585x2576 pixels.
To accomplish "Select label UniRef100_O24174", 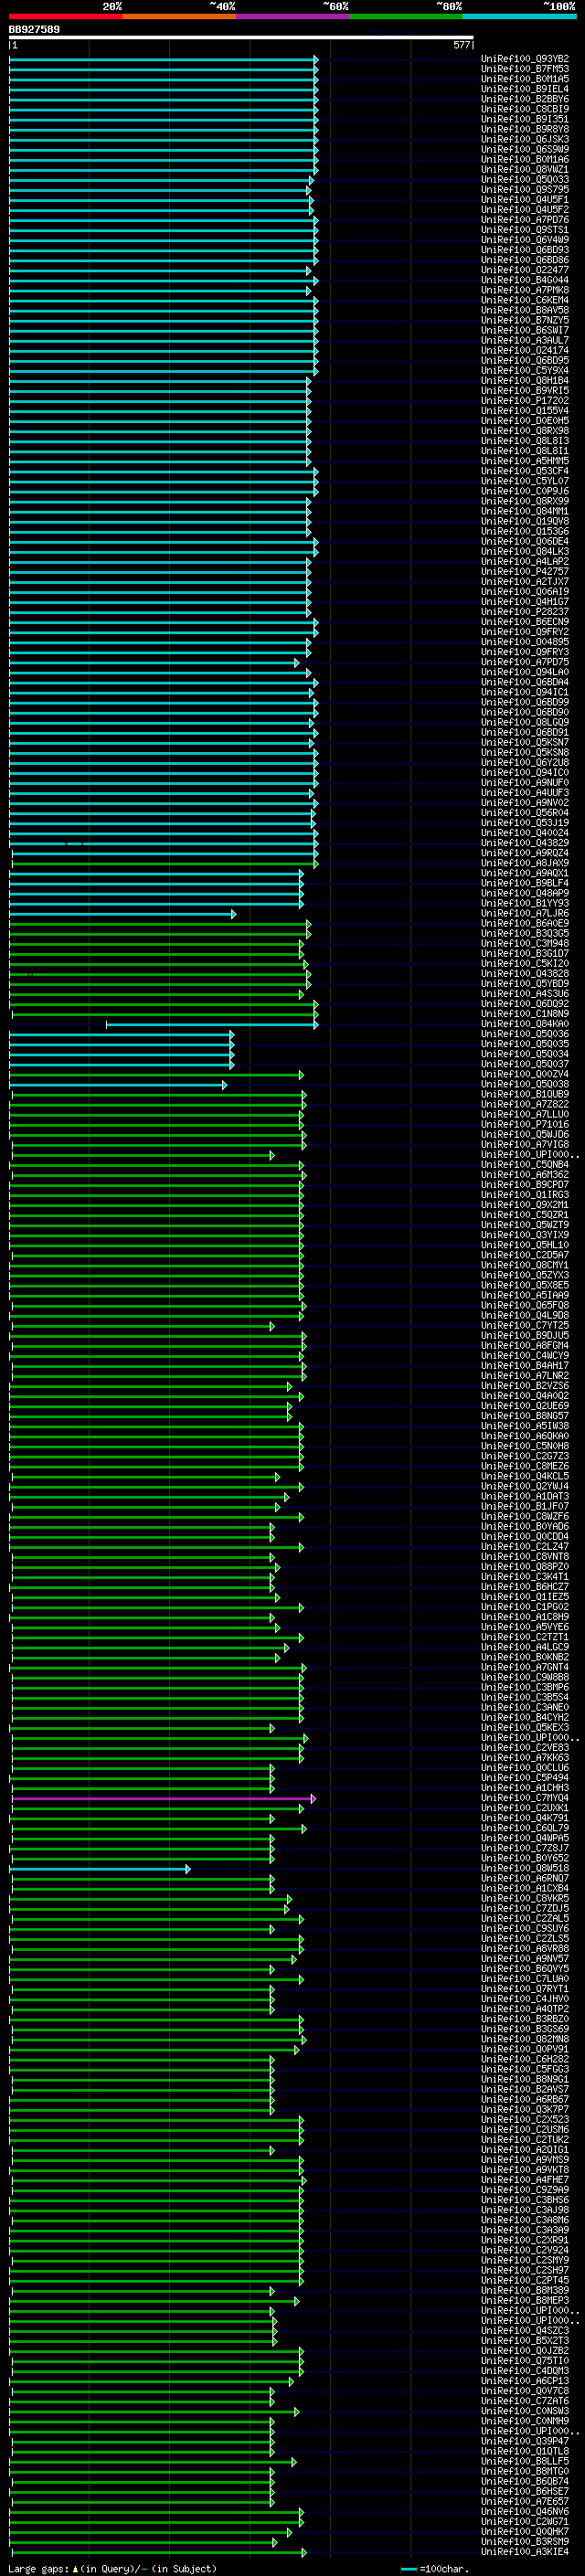I will coord(525,350).
